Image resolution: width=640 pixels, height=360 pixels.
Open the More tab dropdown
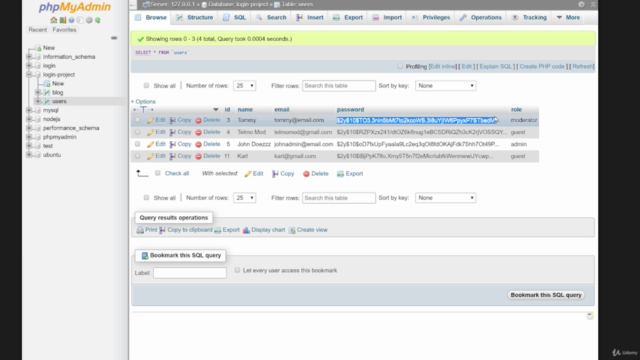point(568,18)
